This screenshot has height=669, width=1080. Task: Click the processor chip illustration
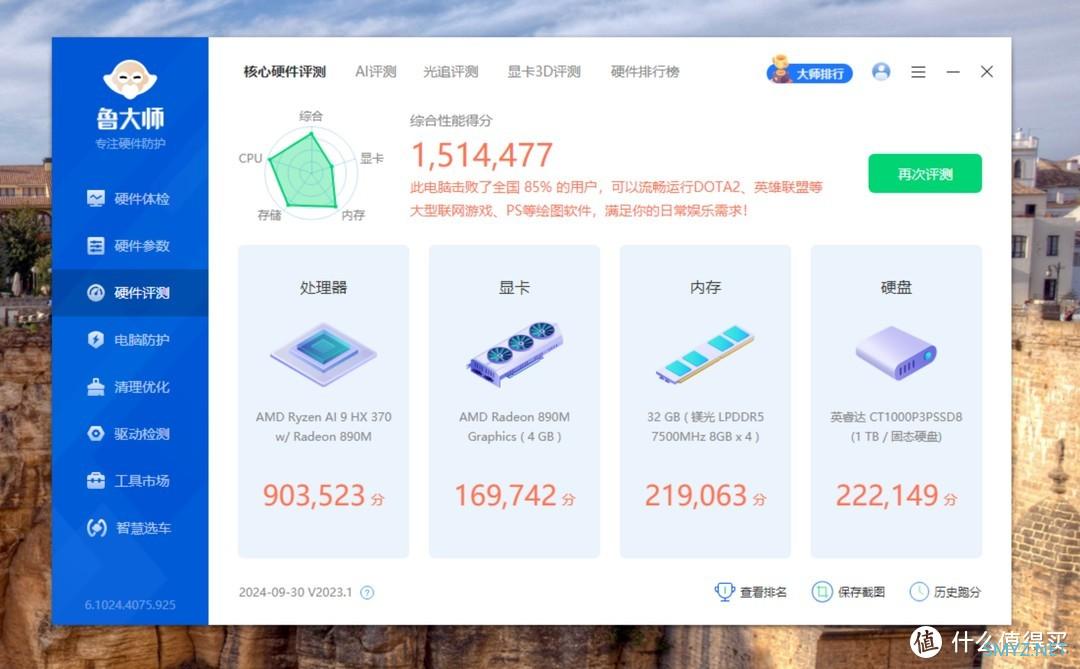coord(323,354)
